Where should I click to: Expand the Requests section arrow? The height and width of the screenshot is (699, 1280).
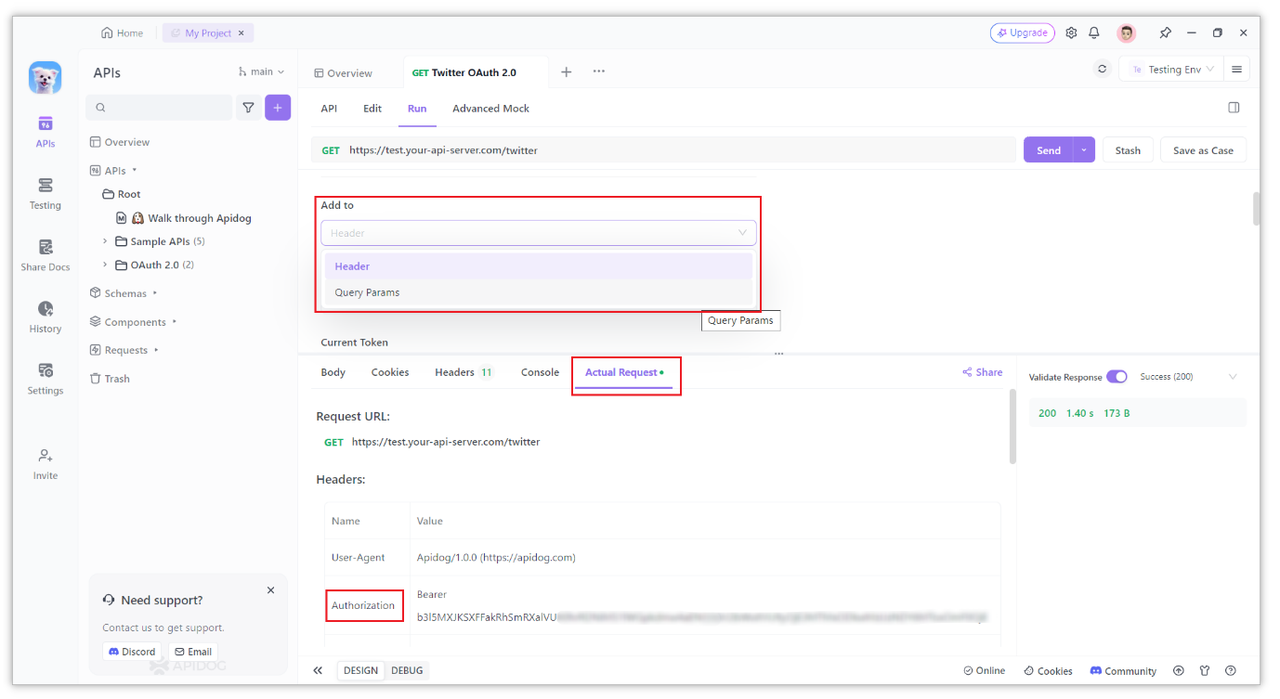coord(156,350)
